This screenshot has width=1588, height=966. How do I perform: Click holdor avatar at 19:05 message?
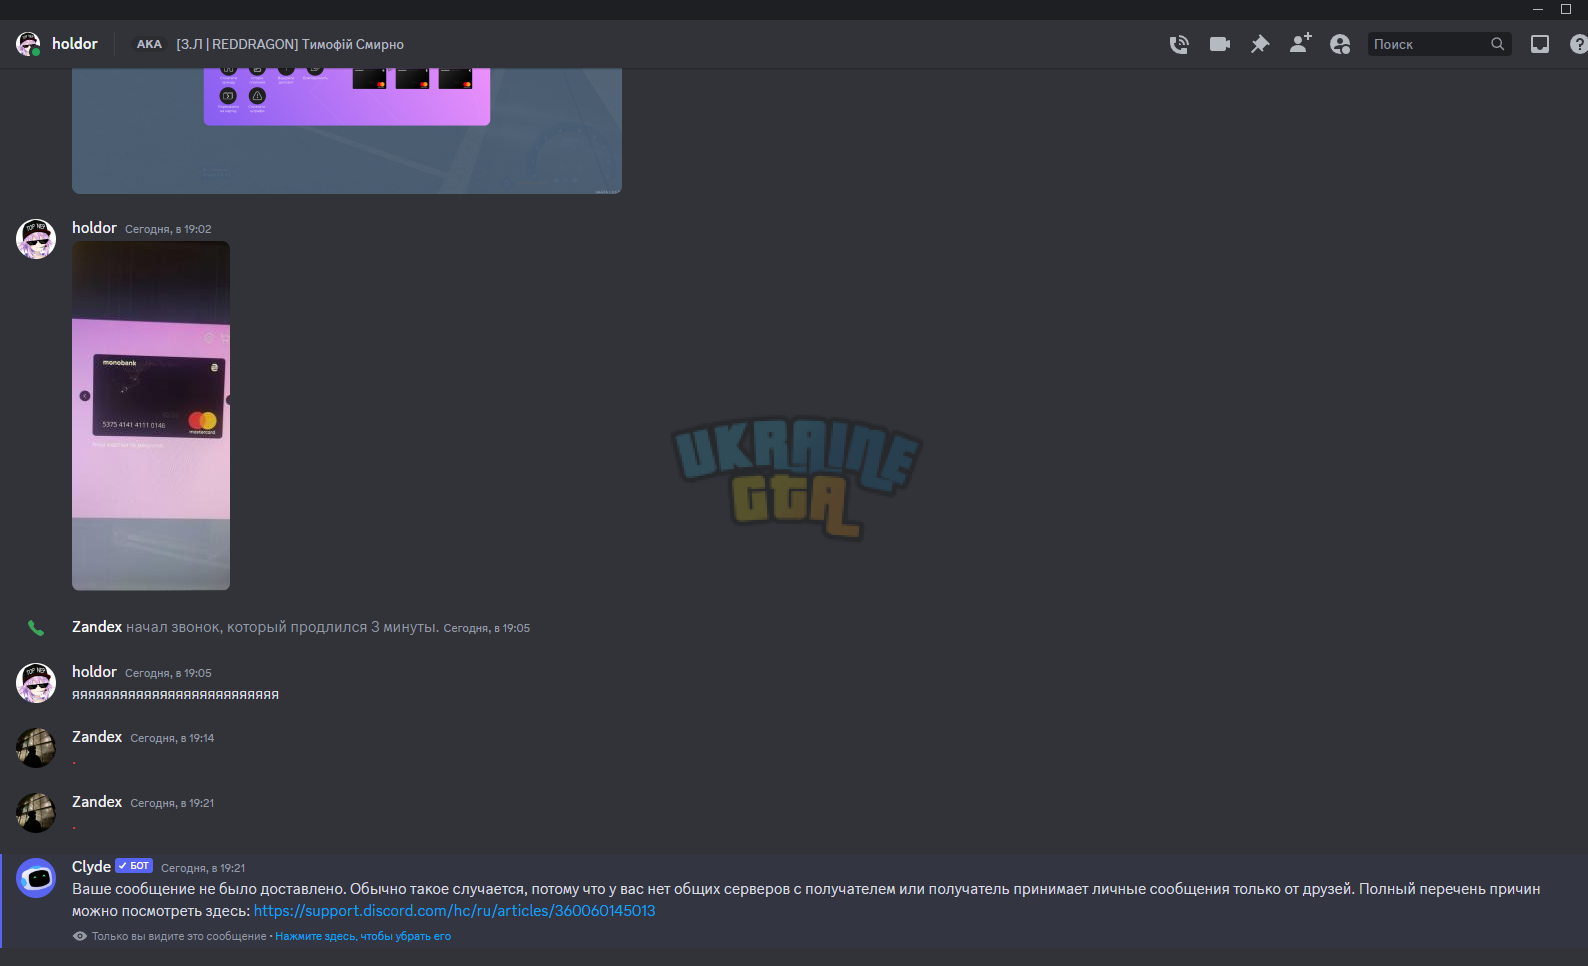click(36, 683)
